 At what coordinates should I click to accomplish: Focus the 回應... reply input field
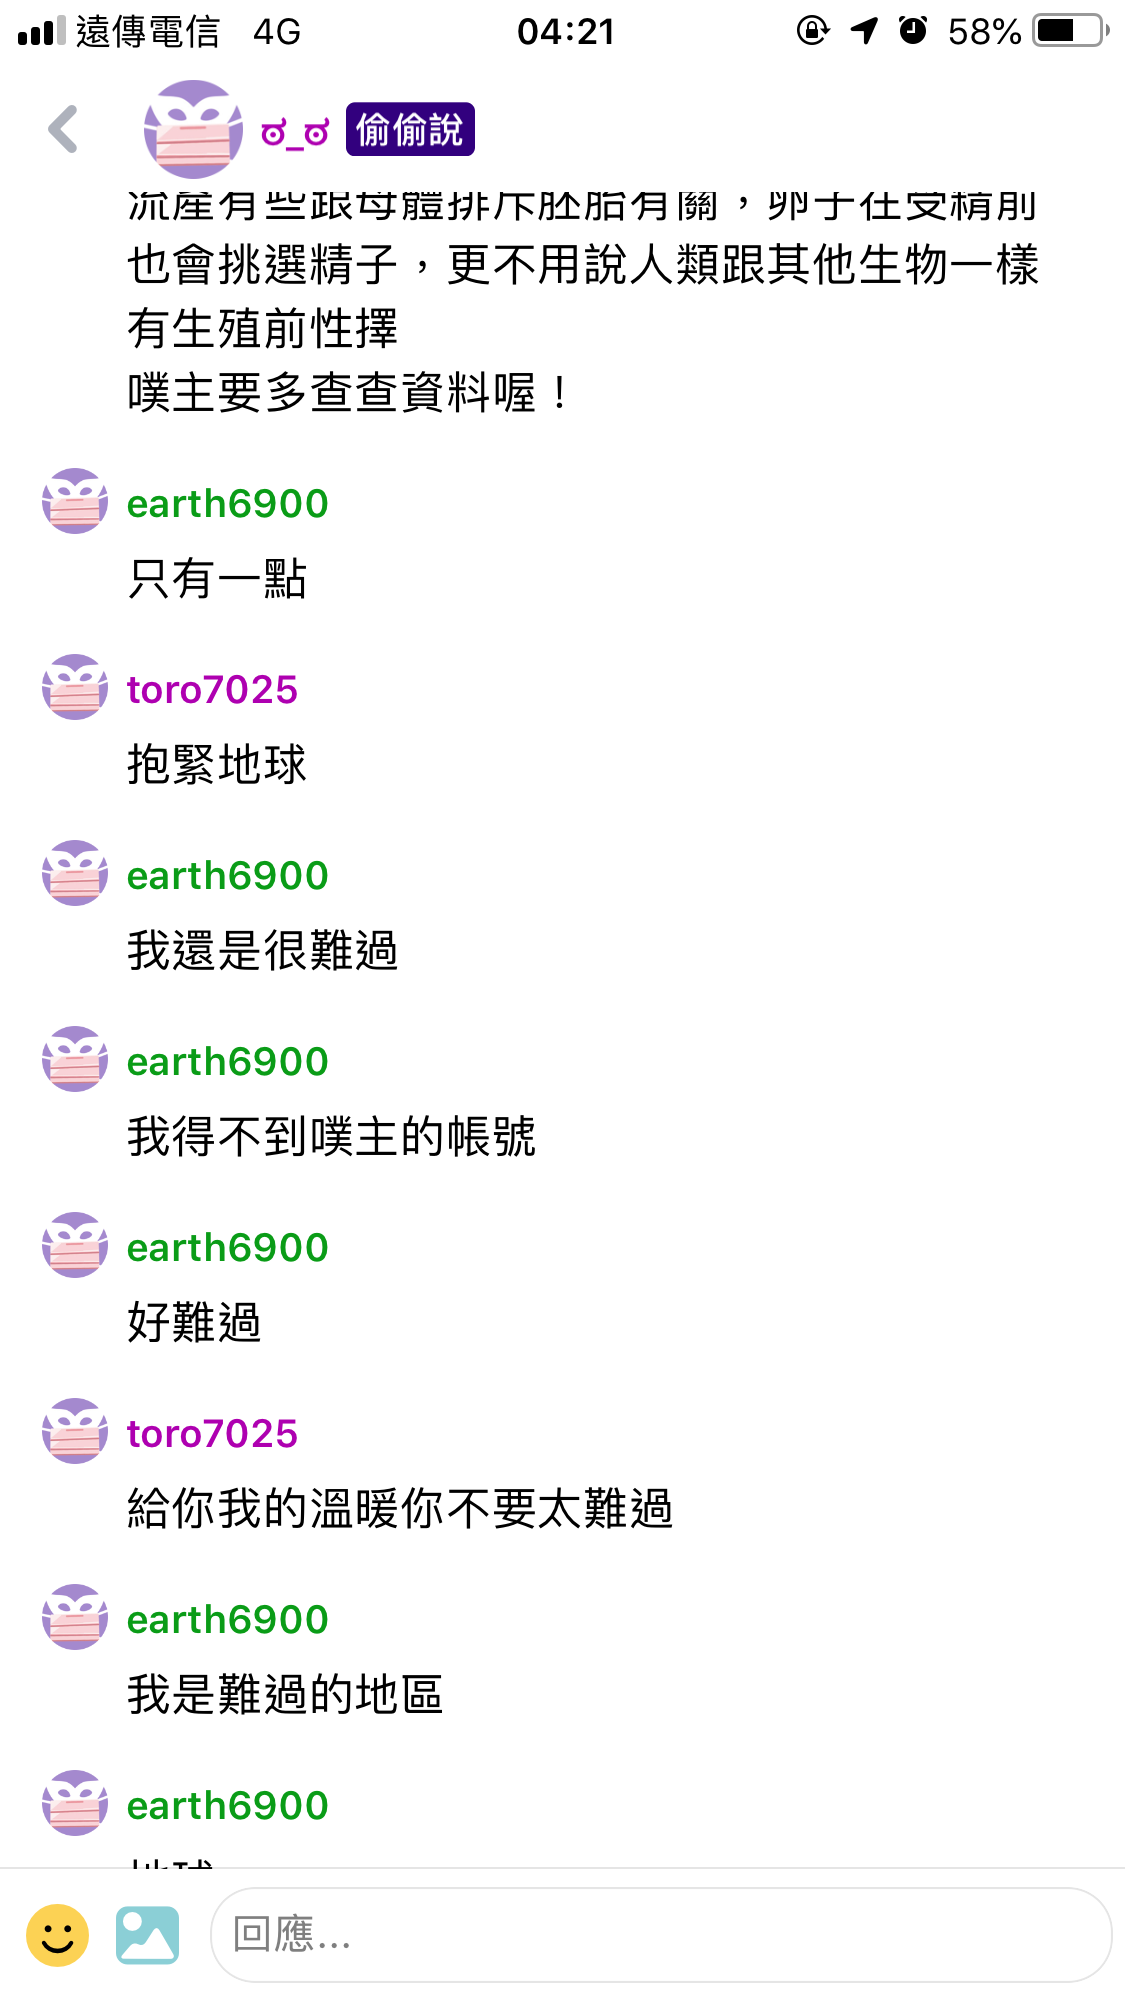coord(661,1935)
